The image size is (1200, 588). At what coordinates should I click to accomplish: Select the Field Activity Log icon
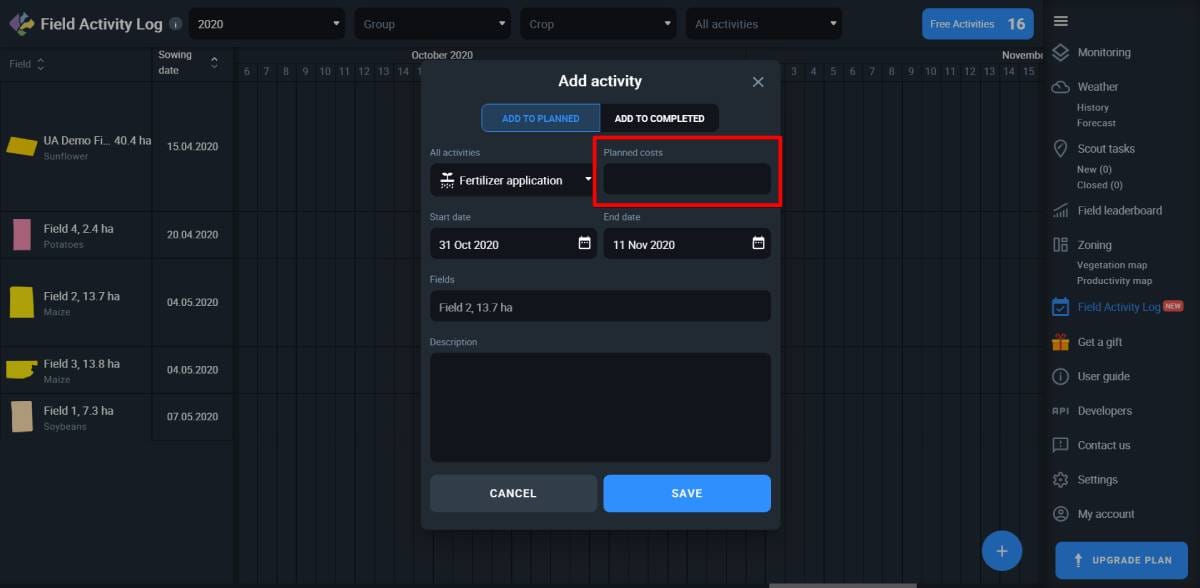1060,306
